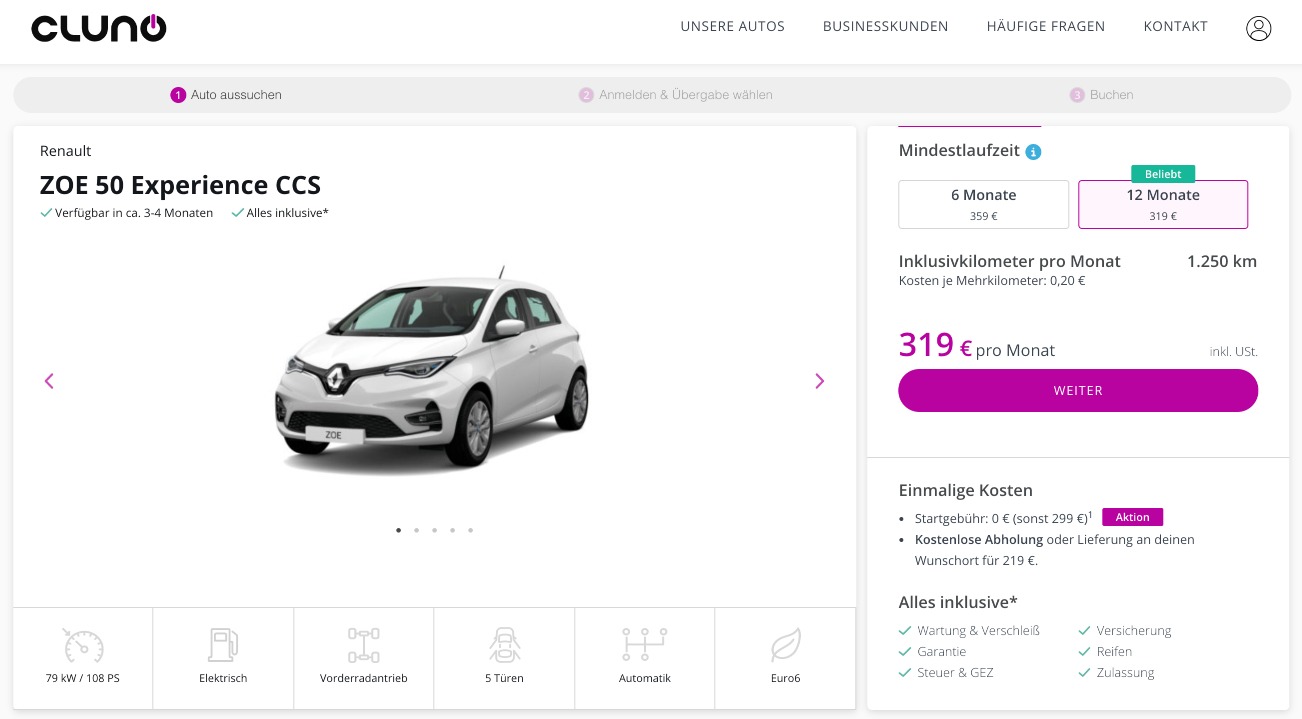Click the Mindestlaufzeit info icon

coord(1034,152)
